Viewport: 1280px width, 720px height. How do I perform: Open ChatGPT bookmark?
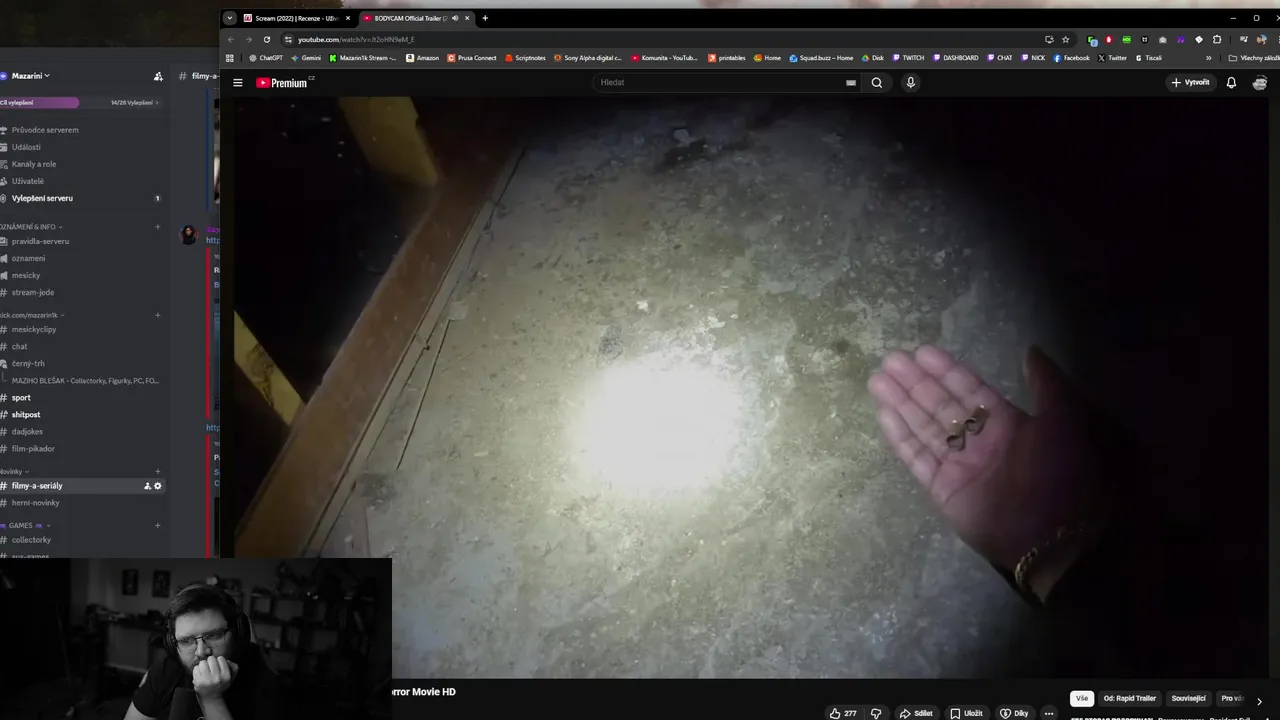pyautogui.click(x=266, y=58)
